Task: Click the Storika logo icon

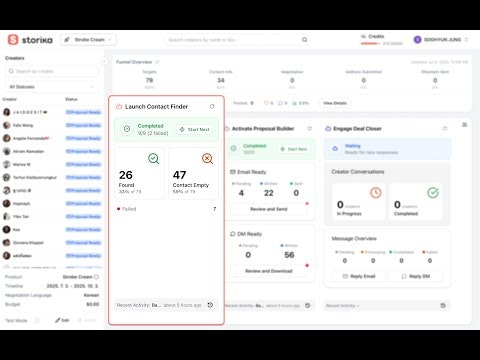Action: 13,40
